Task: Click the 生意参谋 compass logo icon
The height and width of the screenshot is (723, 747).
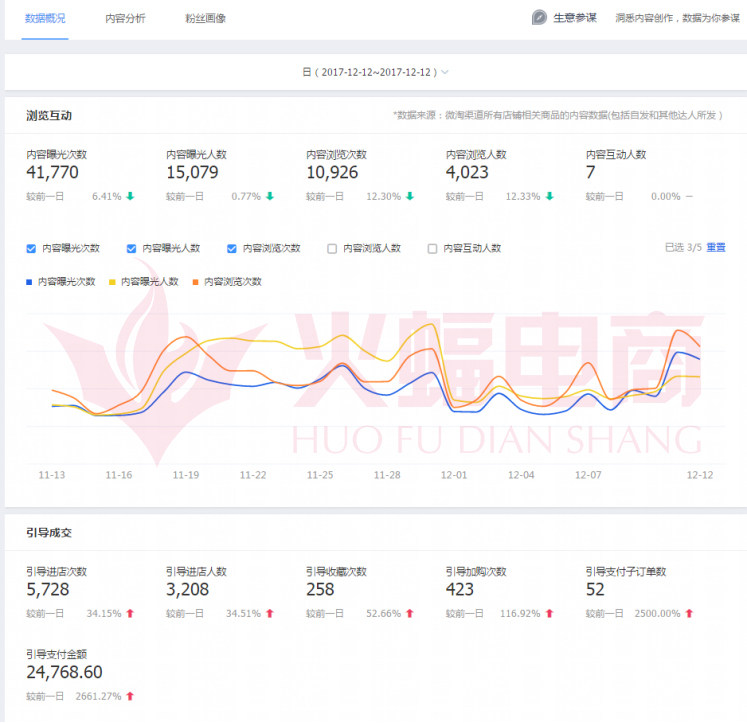Action: click(x=539, y=18)
